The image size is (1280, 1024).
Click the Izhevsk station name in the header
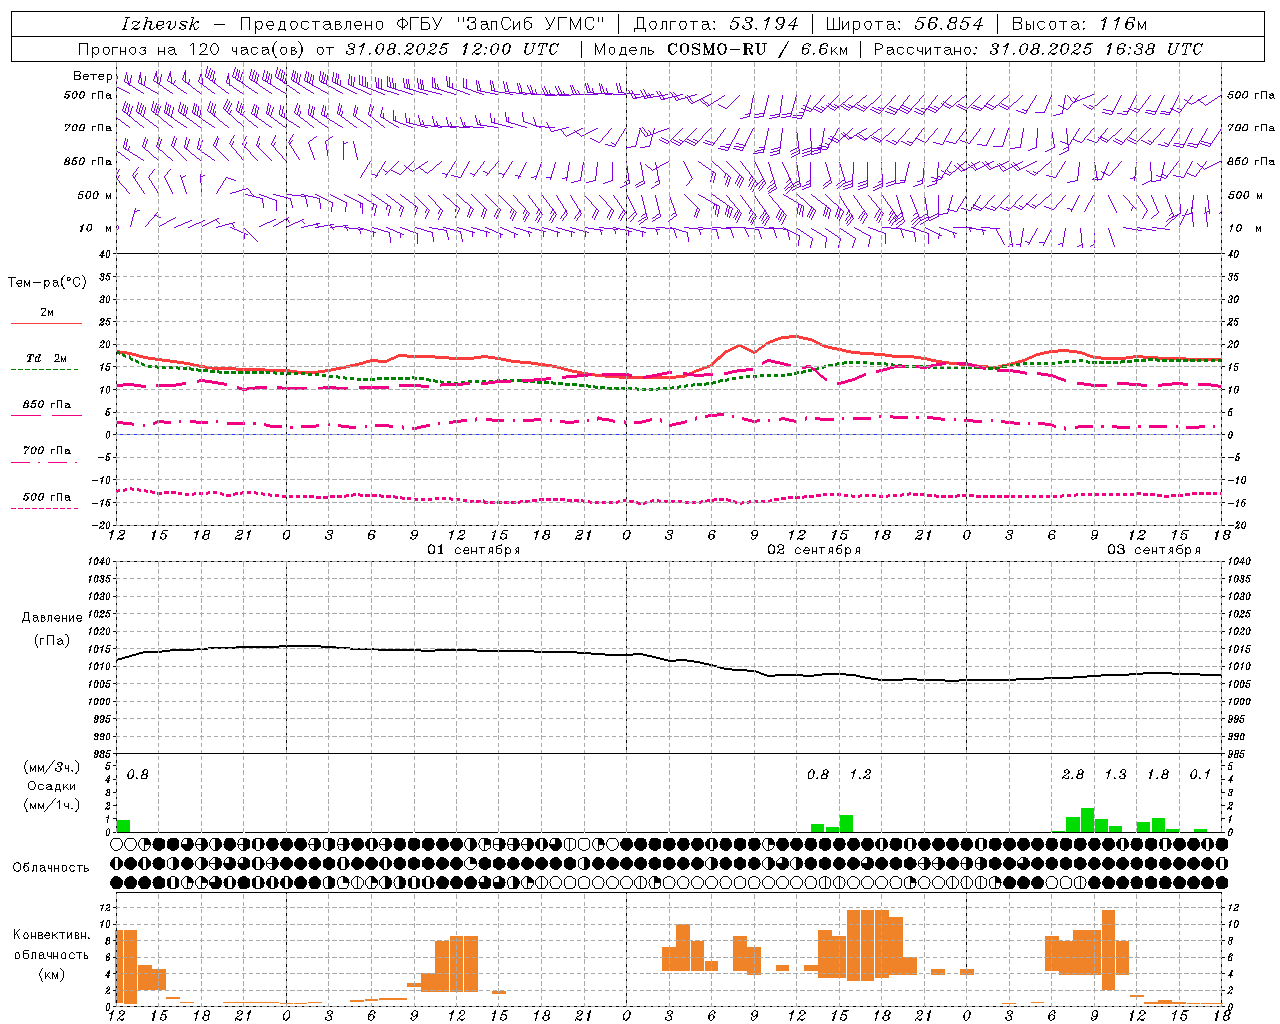pyautogui.click(x=160, y=24)
